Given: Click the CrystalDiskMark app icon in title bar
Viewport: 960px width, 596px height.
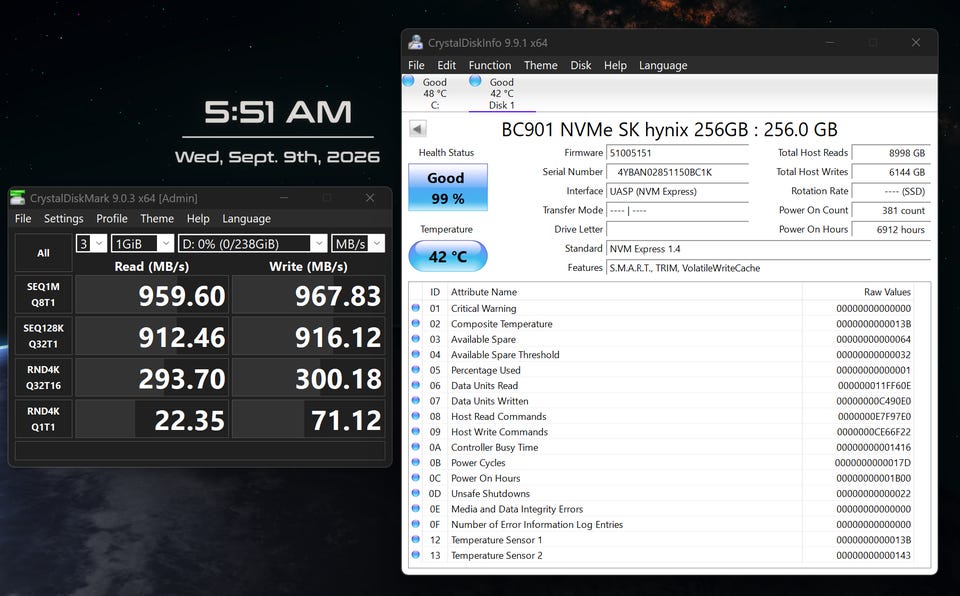Looking at the screenshot, I should tap(18, 197).
